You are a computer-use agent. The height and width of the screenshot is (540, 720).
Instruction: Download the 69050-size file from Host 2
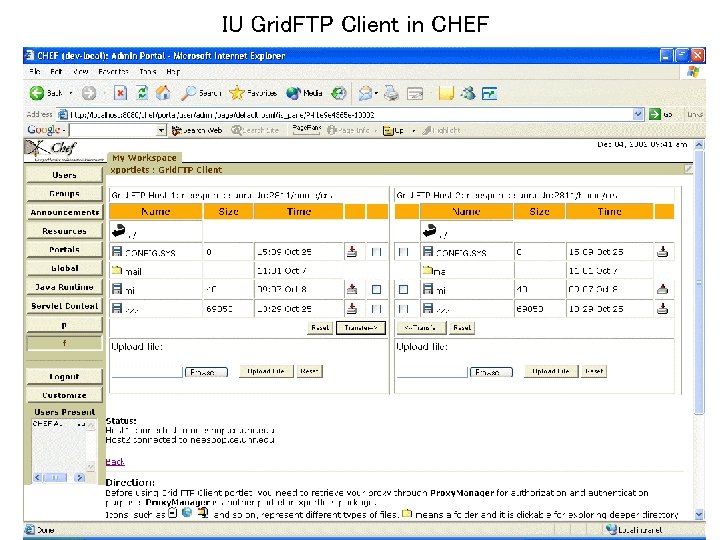[x=663, y=309]
